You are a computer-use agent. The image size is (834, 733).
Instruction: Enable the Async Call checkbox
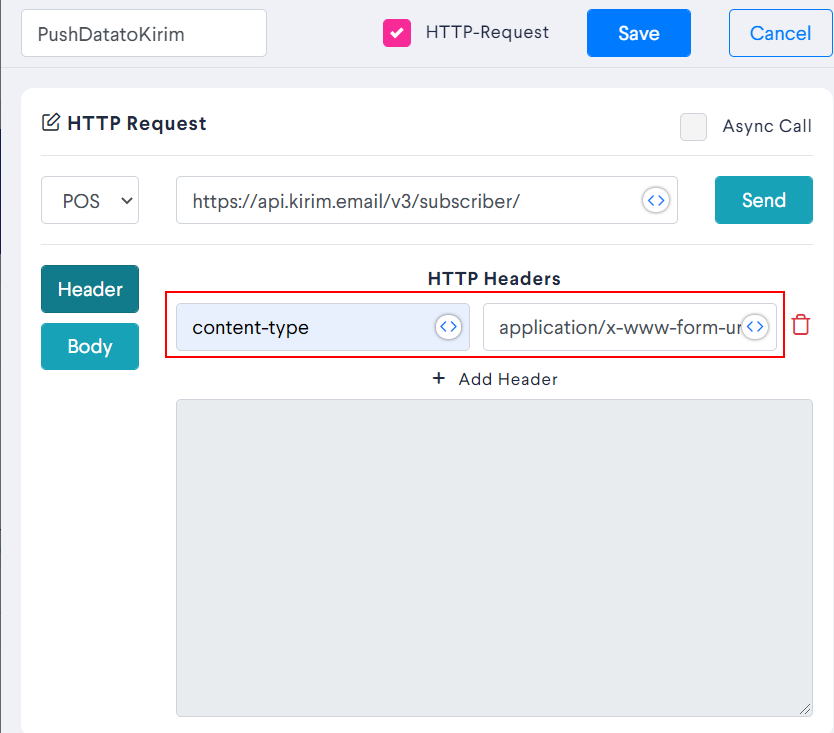pos(693,127)
